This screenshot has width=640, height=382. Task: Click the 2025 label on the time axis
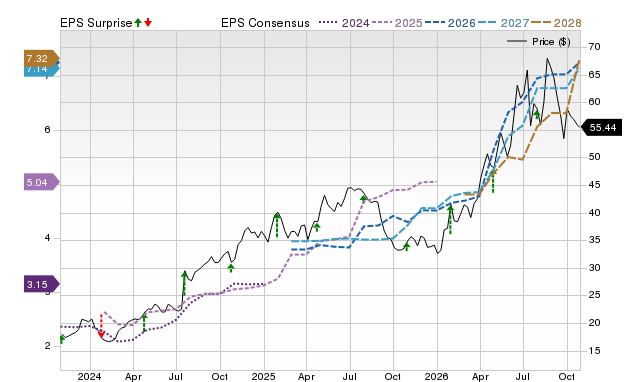pos(263,376)
